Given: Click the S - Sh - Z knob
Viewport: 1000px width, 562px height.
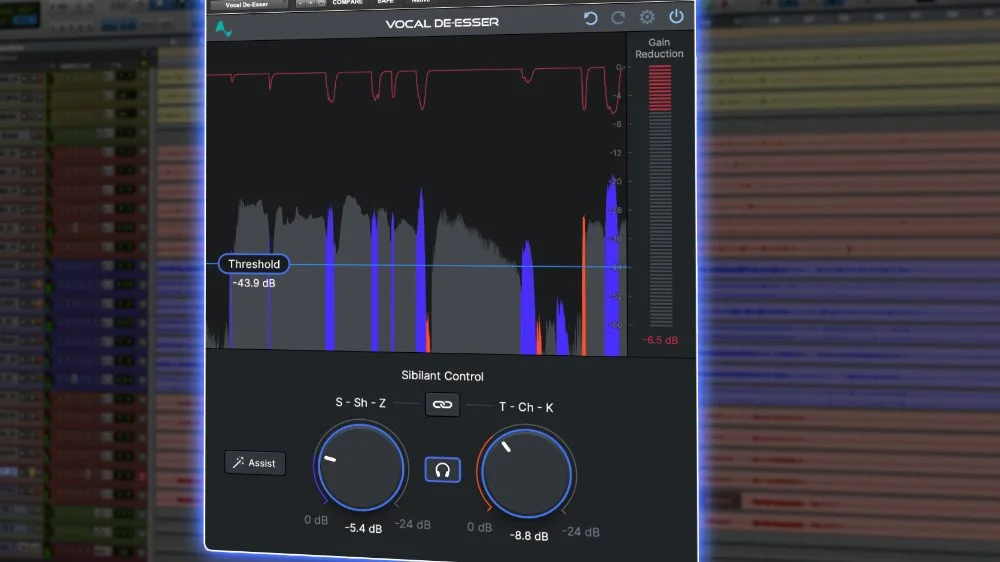Looking at the screenshot, I should pos(361,468).
